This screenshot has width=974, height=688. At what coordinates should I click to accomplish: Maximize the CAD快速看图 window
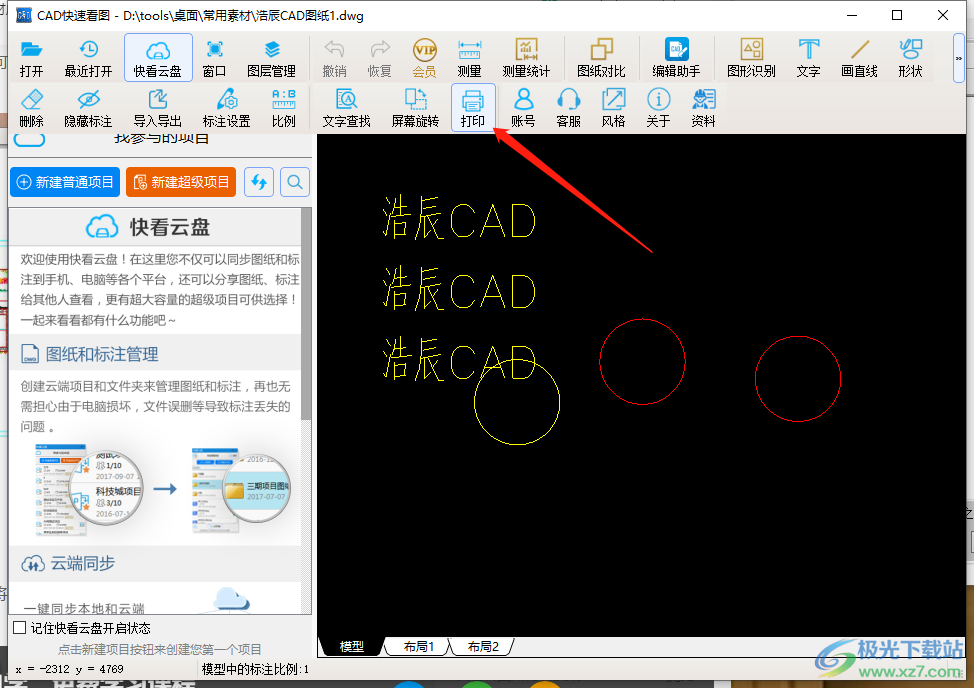point(897,15)
